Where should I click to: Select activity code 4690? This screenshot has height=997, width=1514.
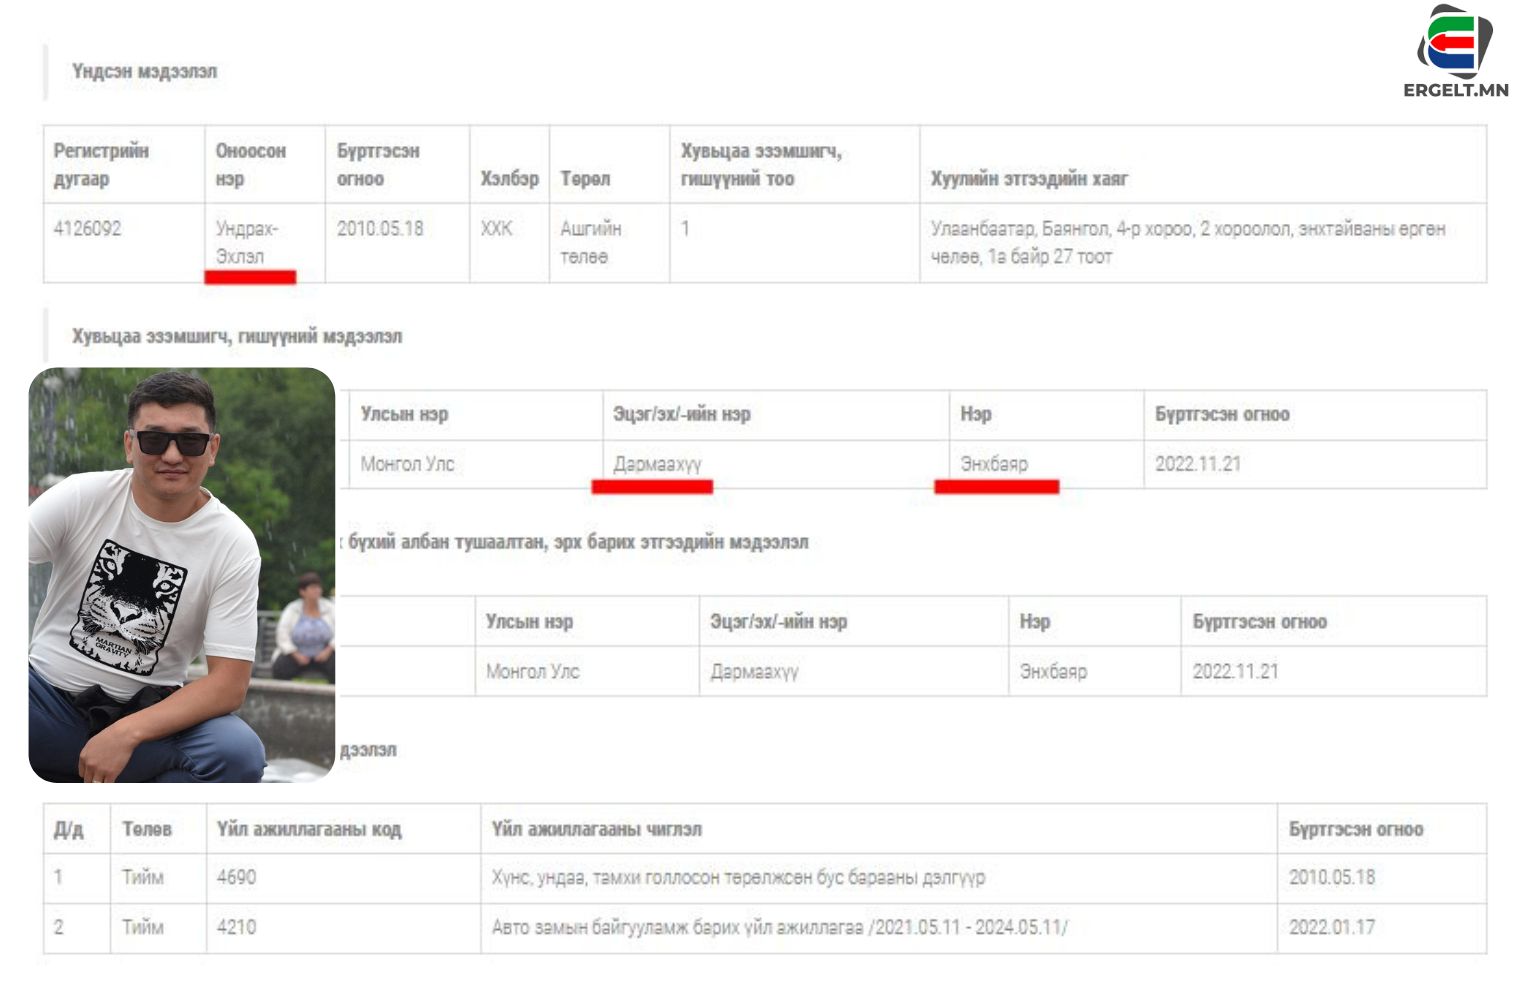pyautogui.click(x=236, y=878)
